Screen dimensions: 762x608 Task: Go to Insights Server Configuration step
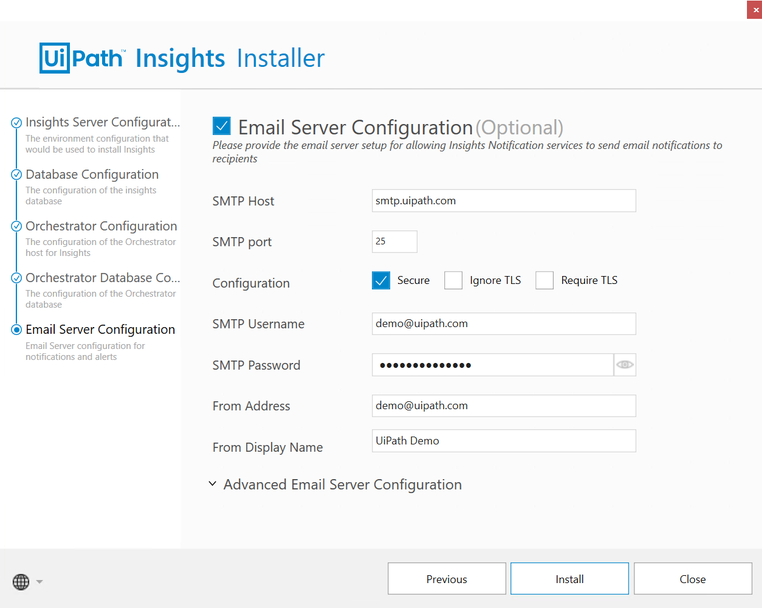[103, 122]
